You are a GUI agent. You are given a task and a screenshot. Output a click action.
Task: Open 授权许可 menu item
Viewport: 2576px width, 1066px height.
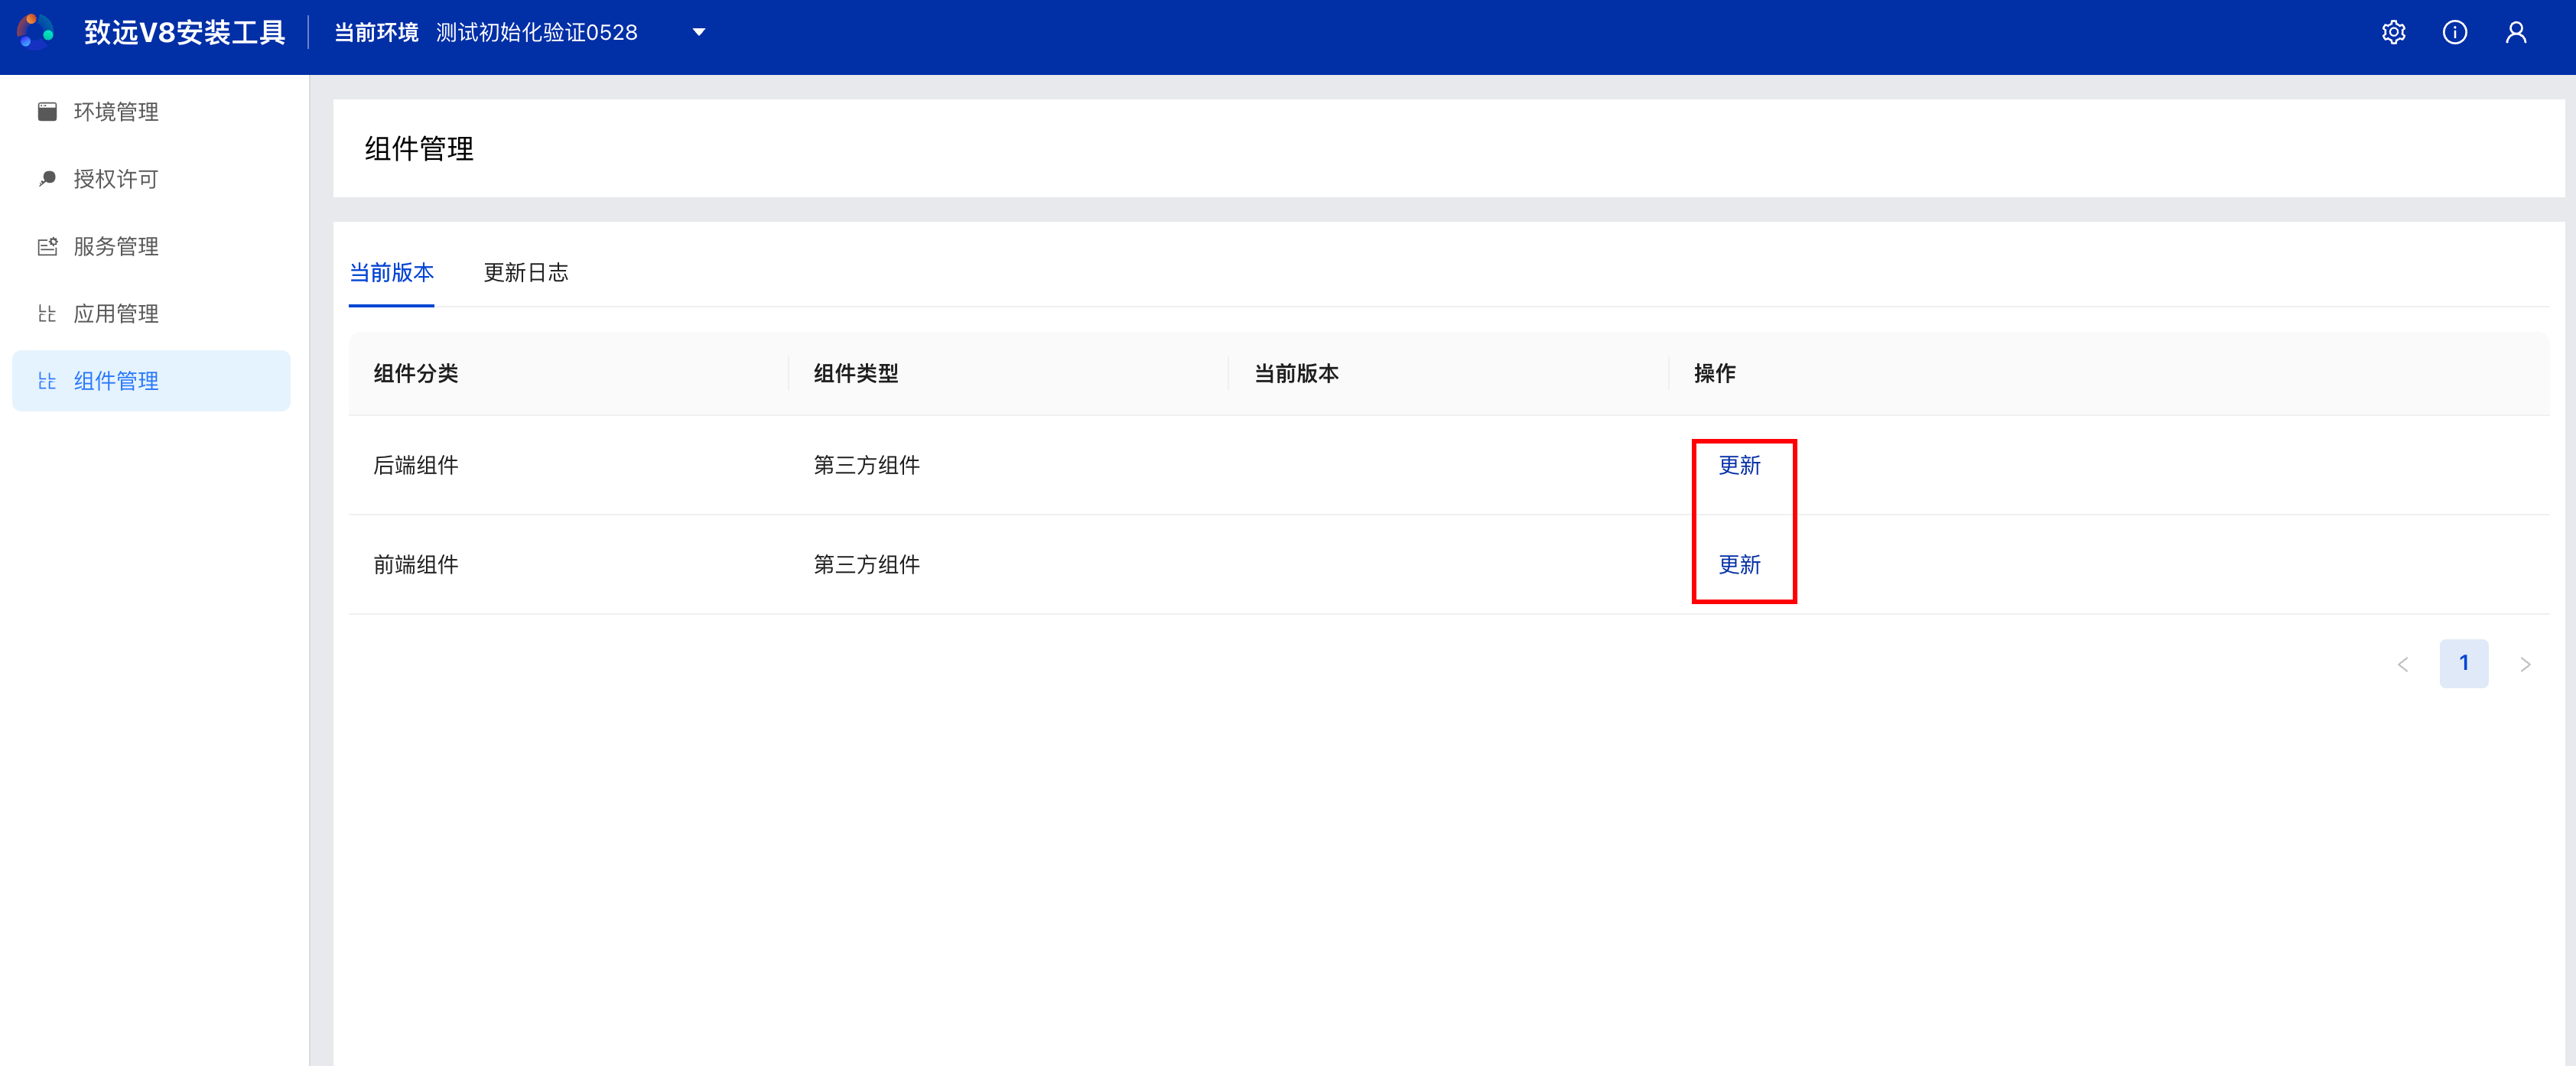(116, 179)
